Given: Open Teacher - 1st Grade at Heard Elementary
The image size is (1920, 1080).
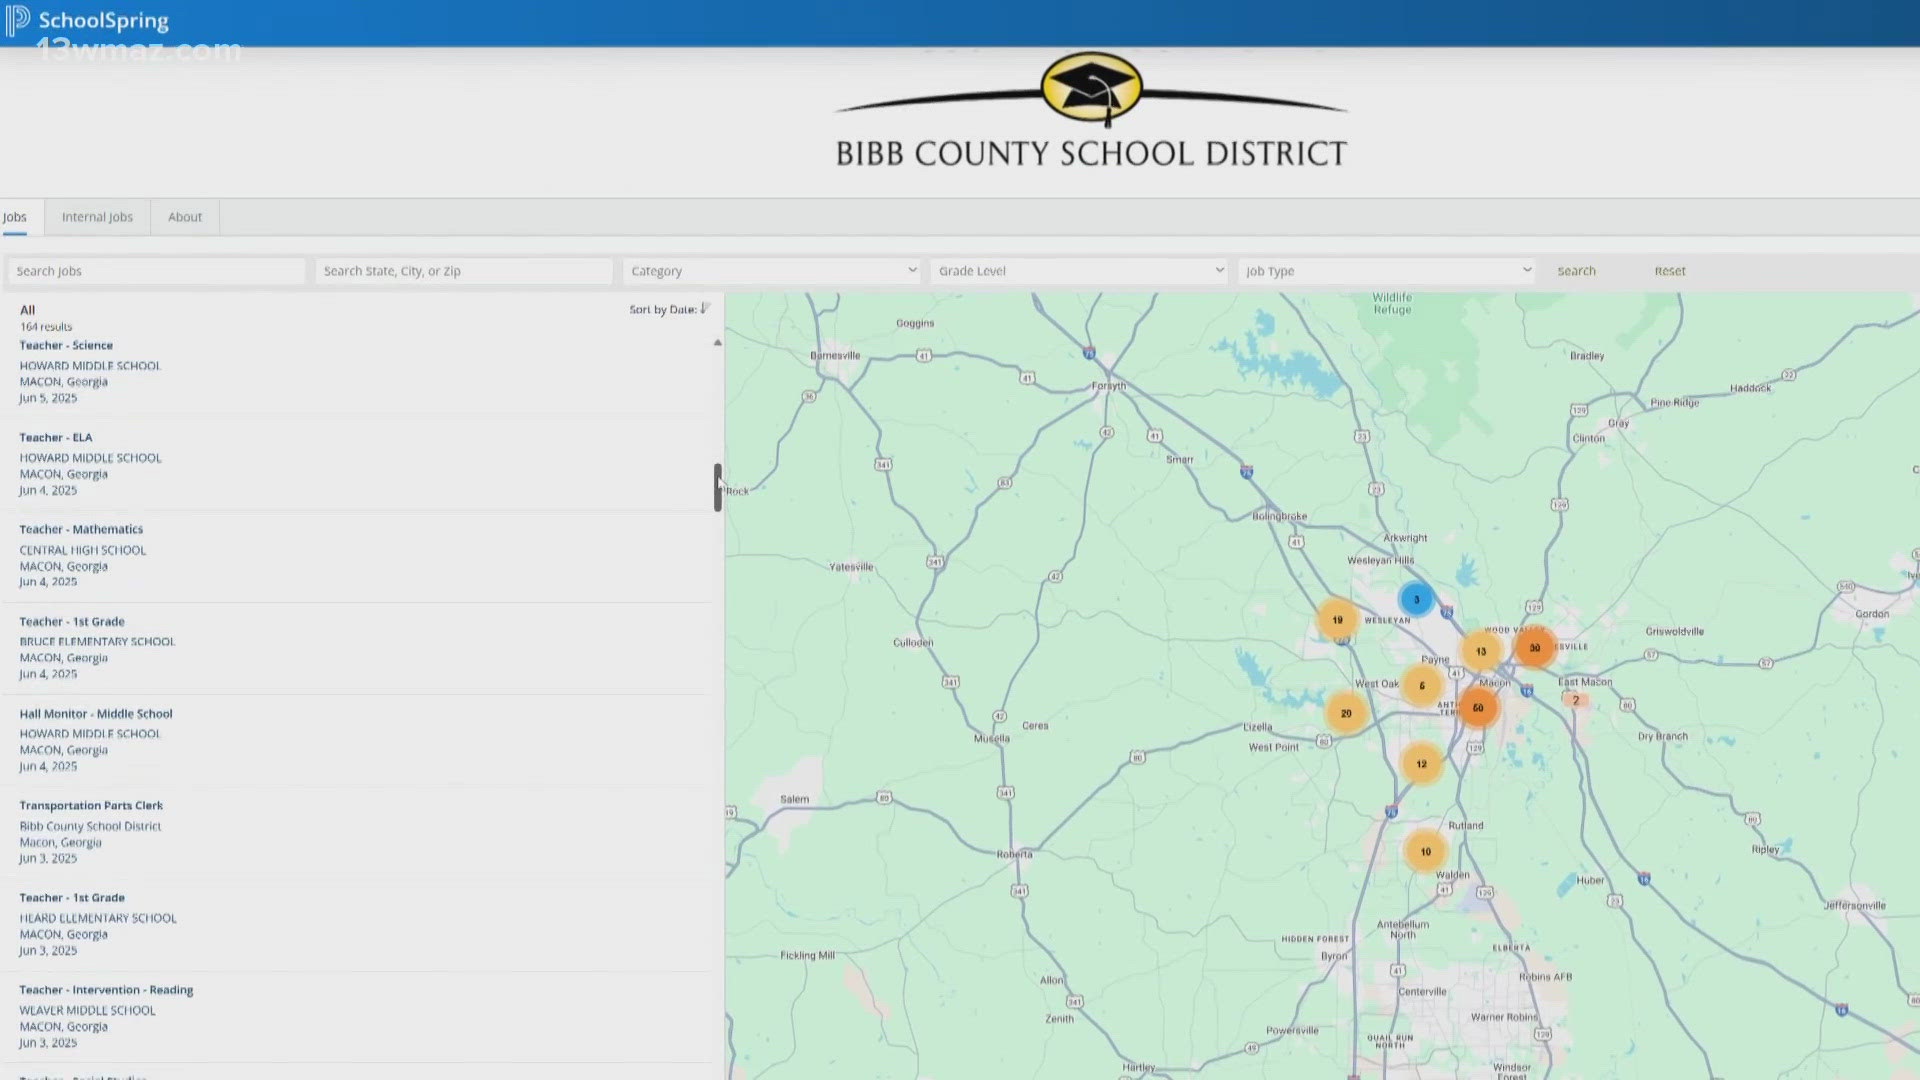Looking at the screenshot, I should click(72, 898).
